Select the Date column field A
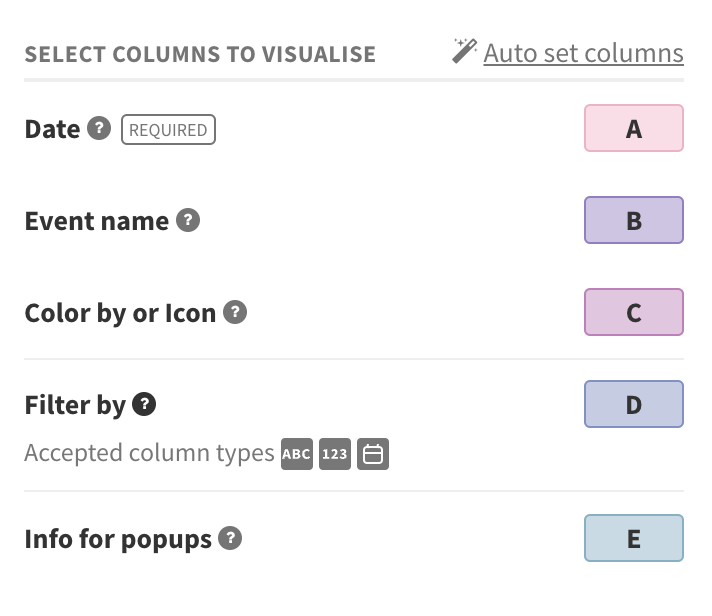Screen dimensions: 712x616 [x=633, y=129]
